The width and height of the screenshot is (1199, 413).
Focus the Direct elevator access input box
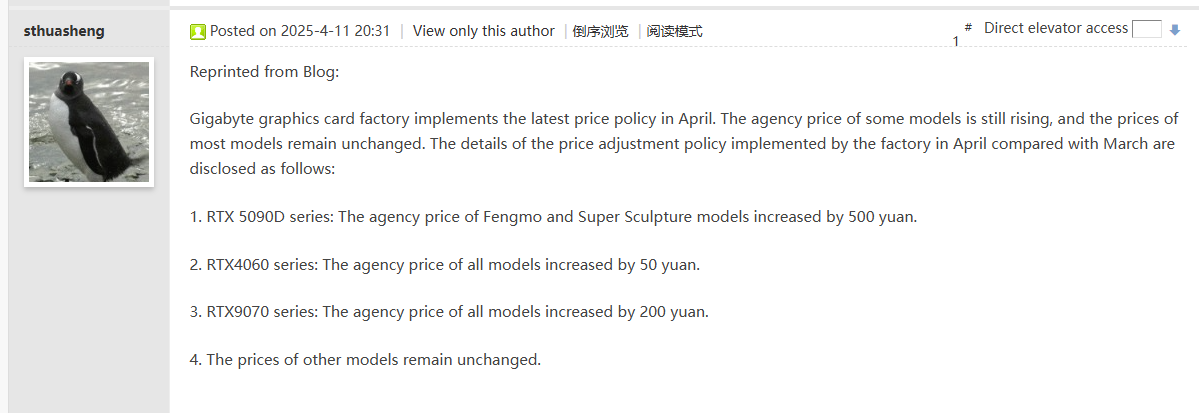coord(1146,29)
